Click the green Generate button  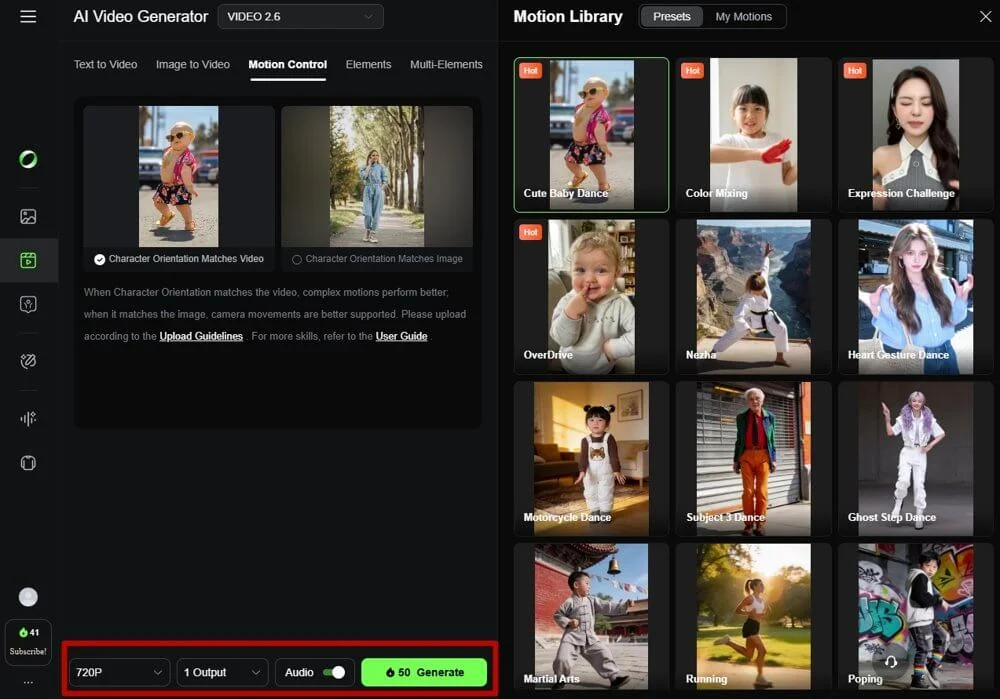(424, 673)
